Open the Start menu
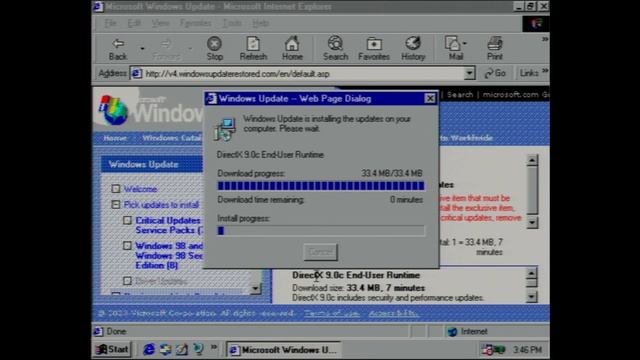This screenshot has width=640, height=360. pos(112,349)
